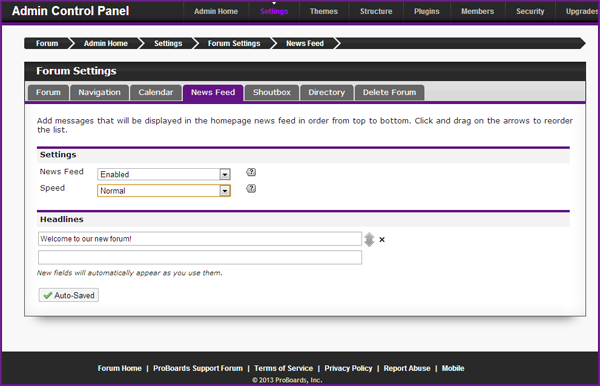Open the News Feed Enabled dropdown
The height and width of the screenshot is (386, 600).
tap(164, 174)
